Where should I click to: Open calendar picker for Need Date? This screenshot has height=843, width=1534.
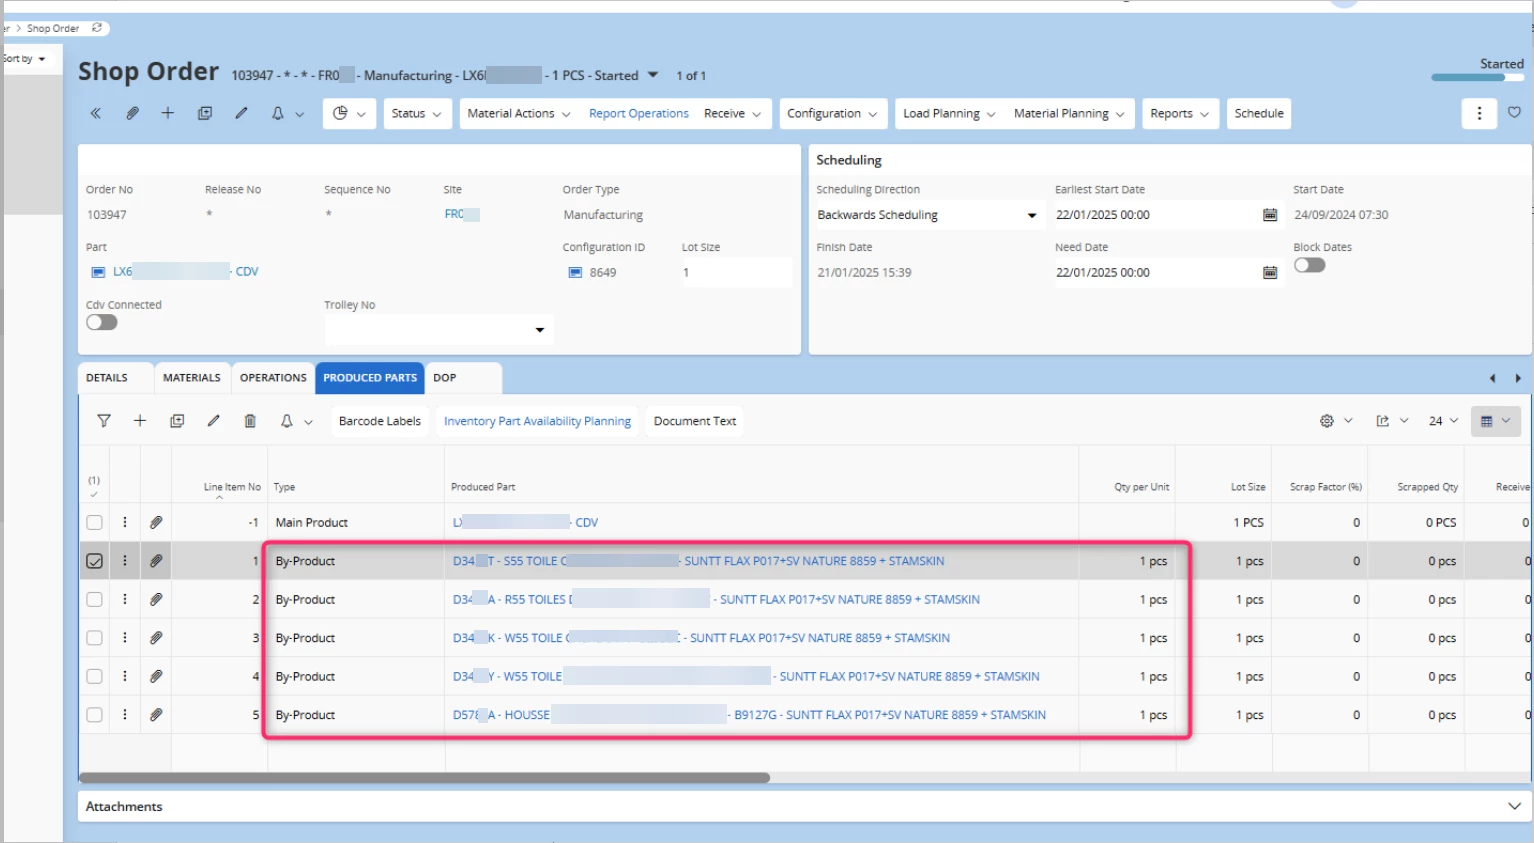pos(1270,273)
